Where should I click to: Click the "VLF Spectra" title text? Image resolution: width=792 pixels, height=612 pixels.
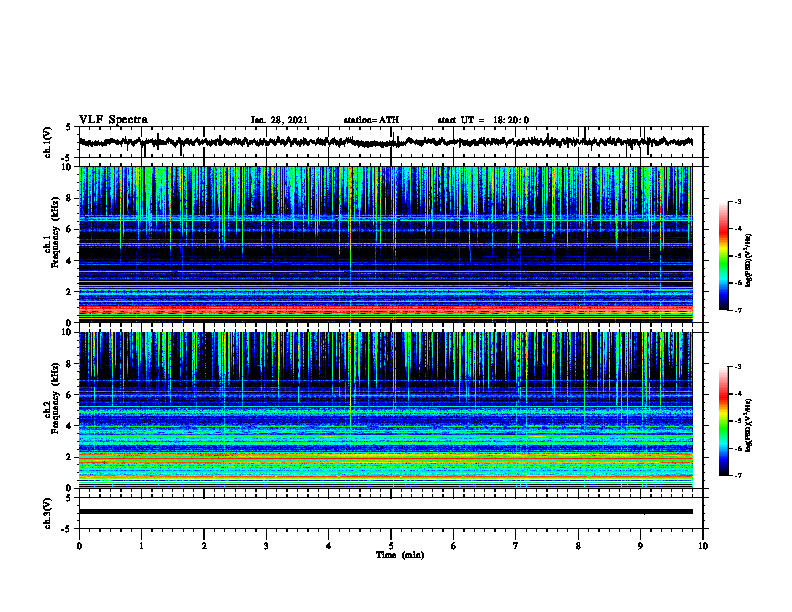113,120
